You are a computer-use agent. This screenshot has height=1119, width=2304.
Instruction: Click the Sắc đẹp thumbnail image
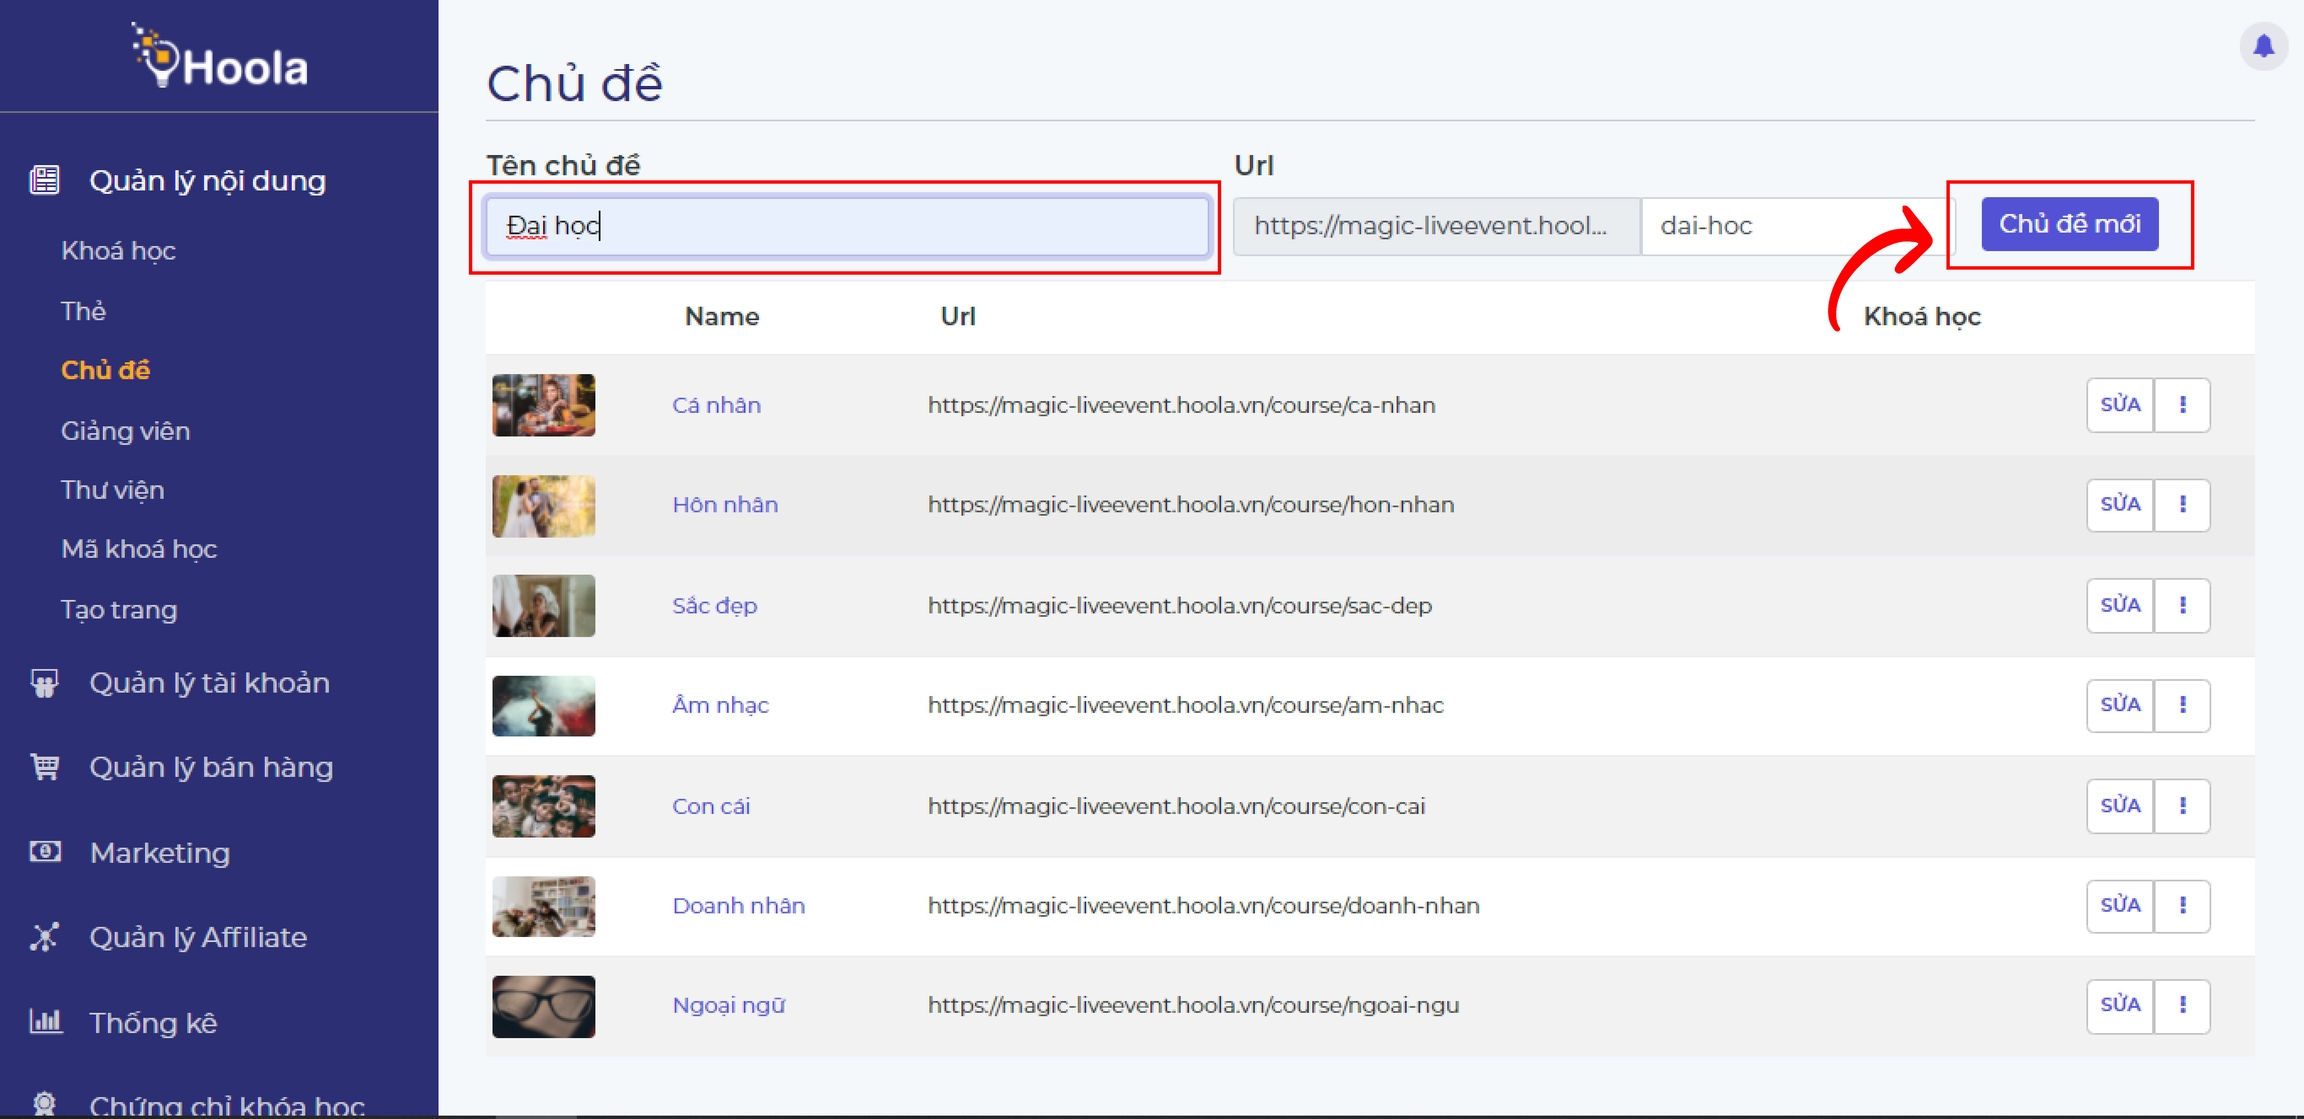click(x=543, y=606)
